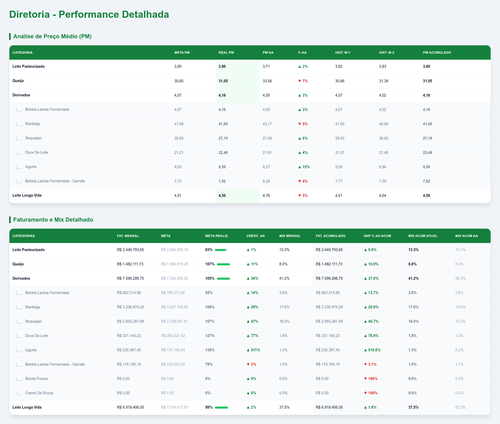
Task: Click the FAT. MENSAL column header
Action: point(127,236)
